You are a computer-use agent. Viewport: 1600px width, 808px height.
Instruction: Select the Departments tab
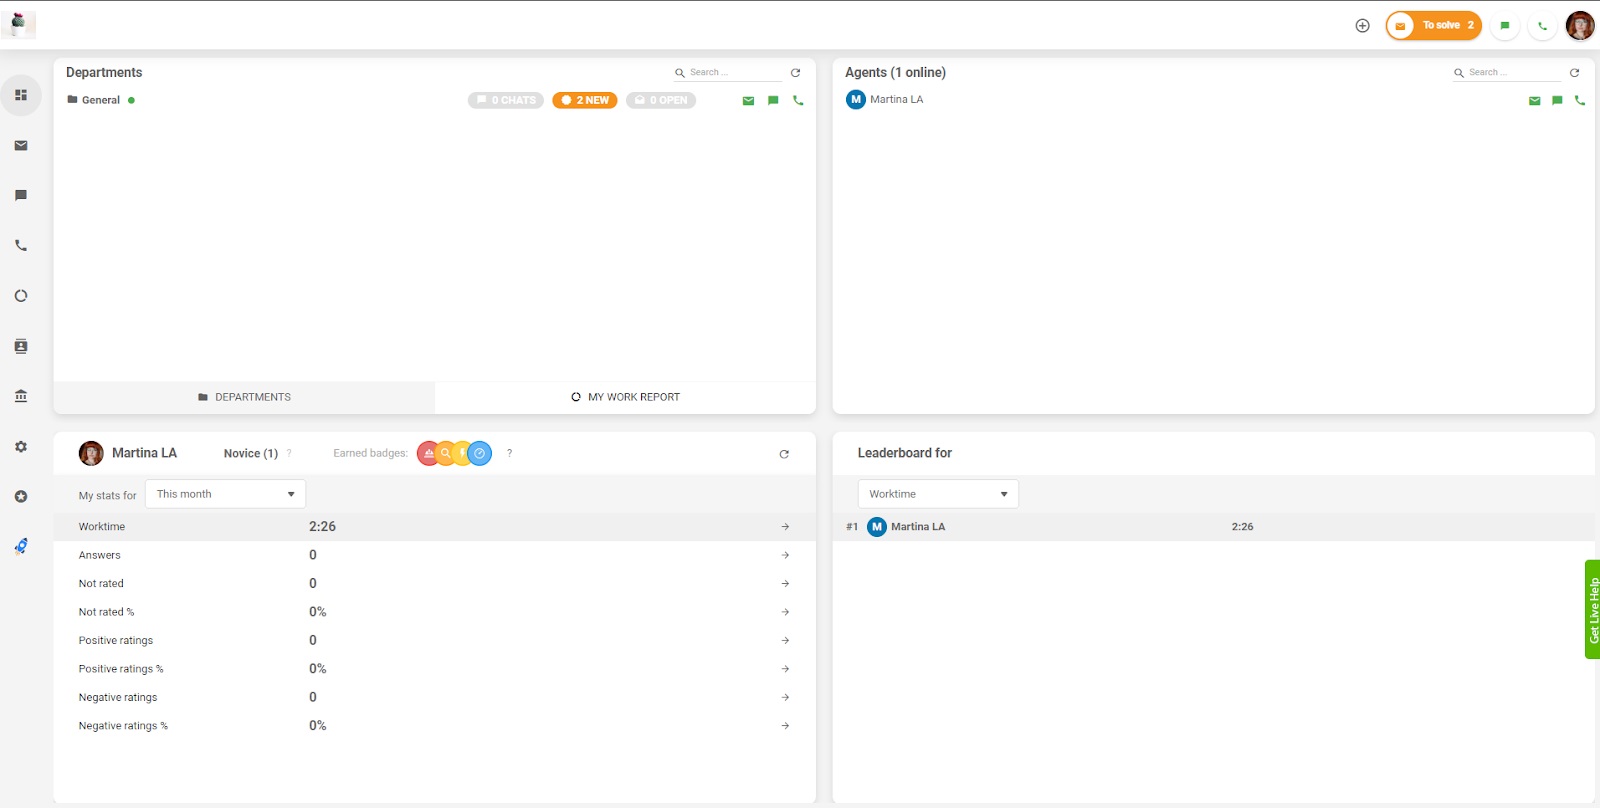tap(244, 397)
